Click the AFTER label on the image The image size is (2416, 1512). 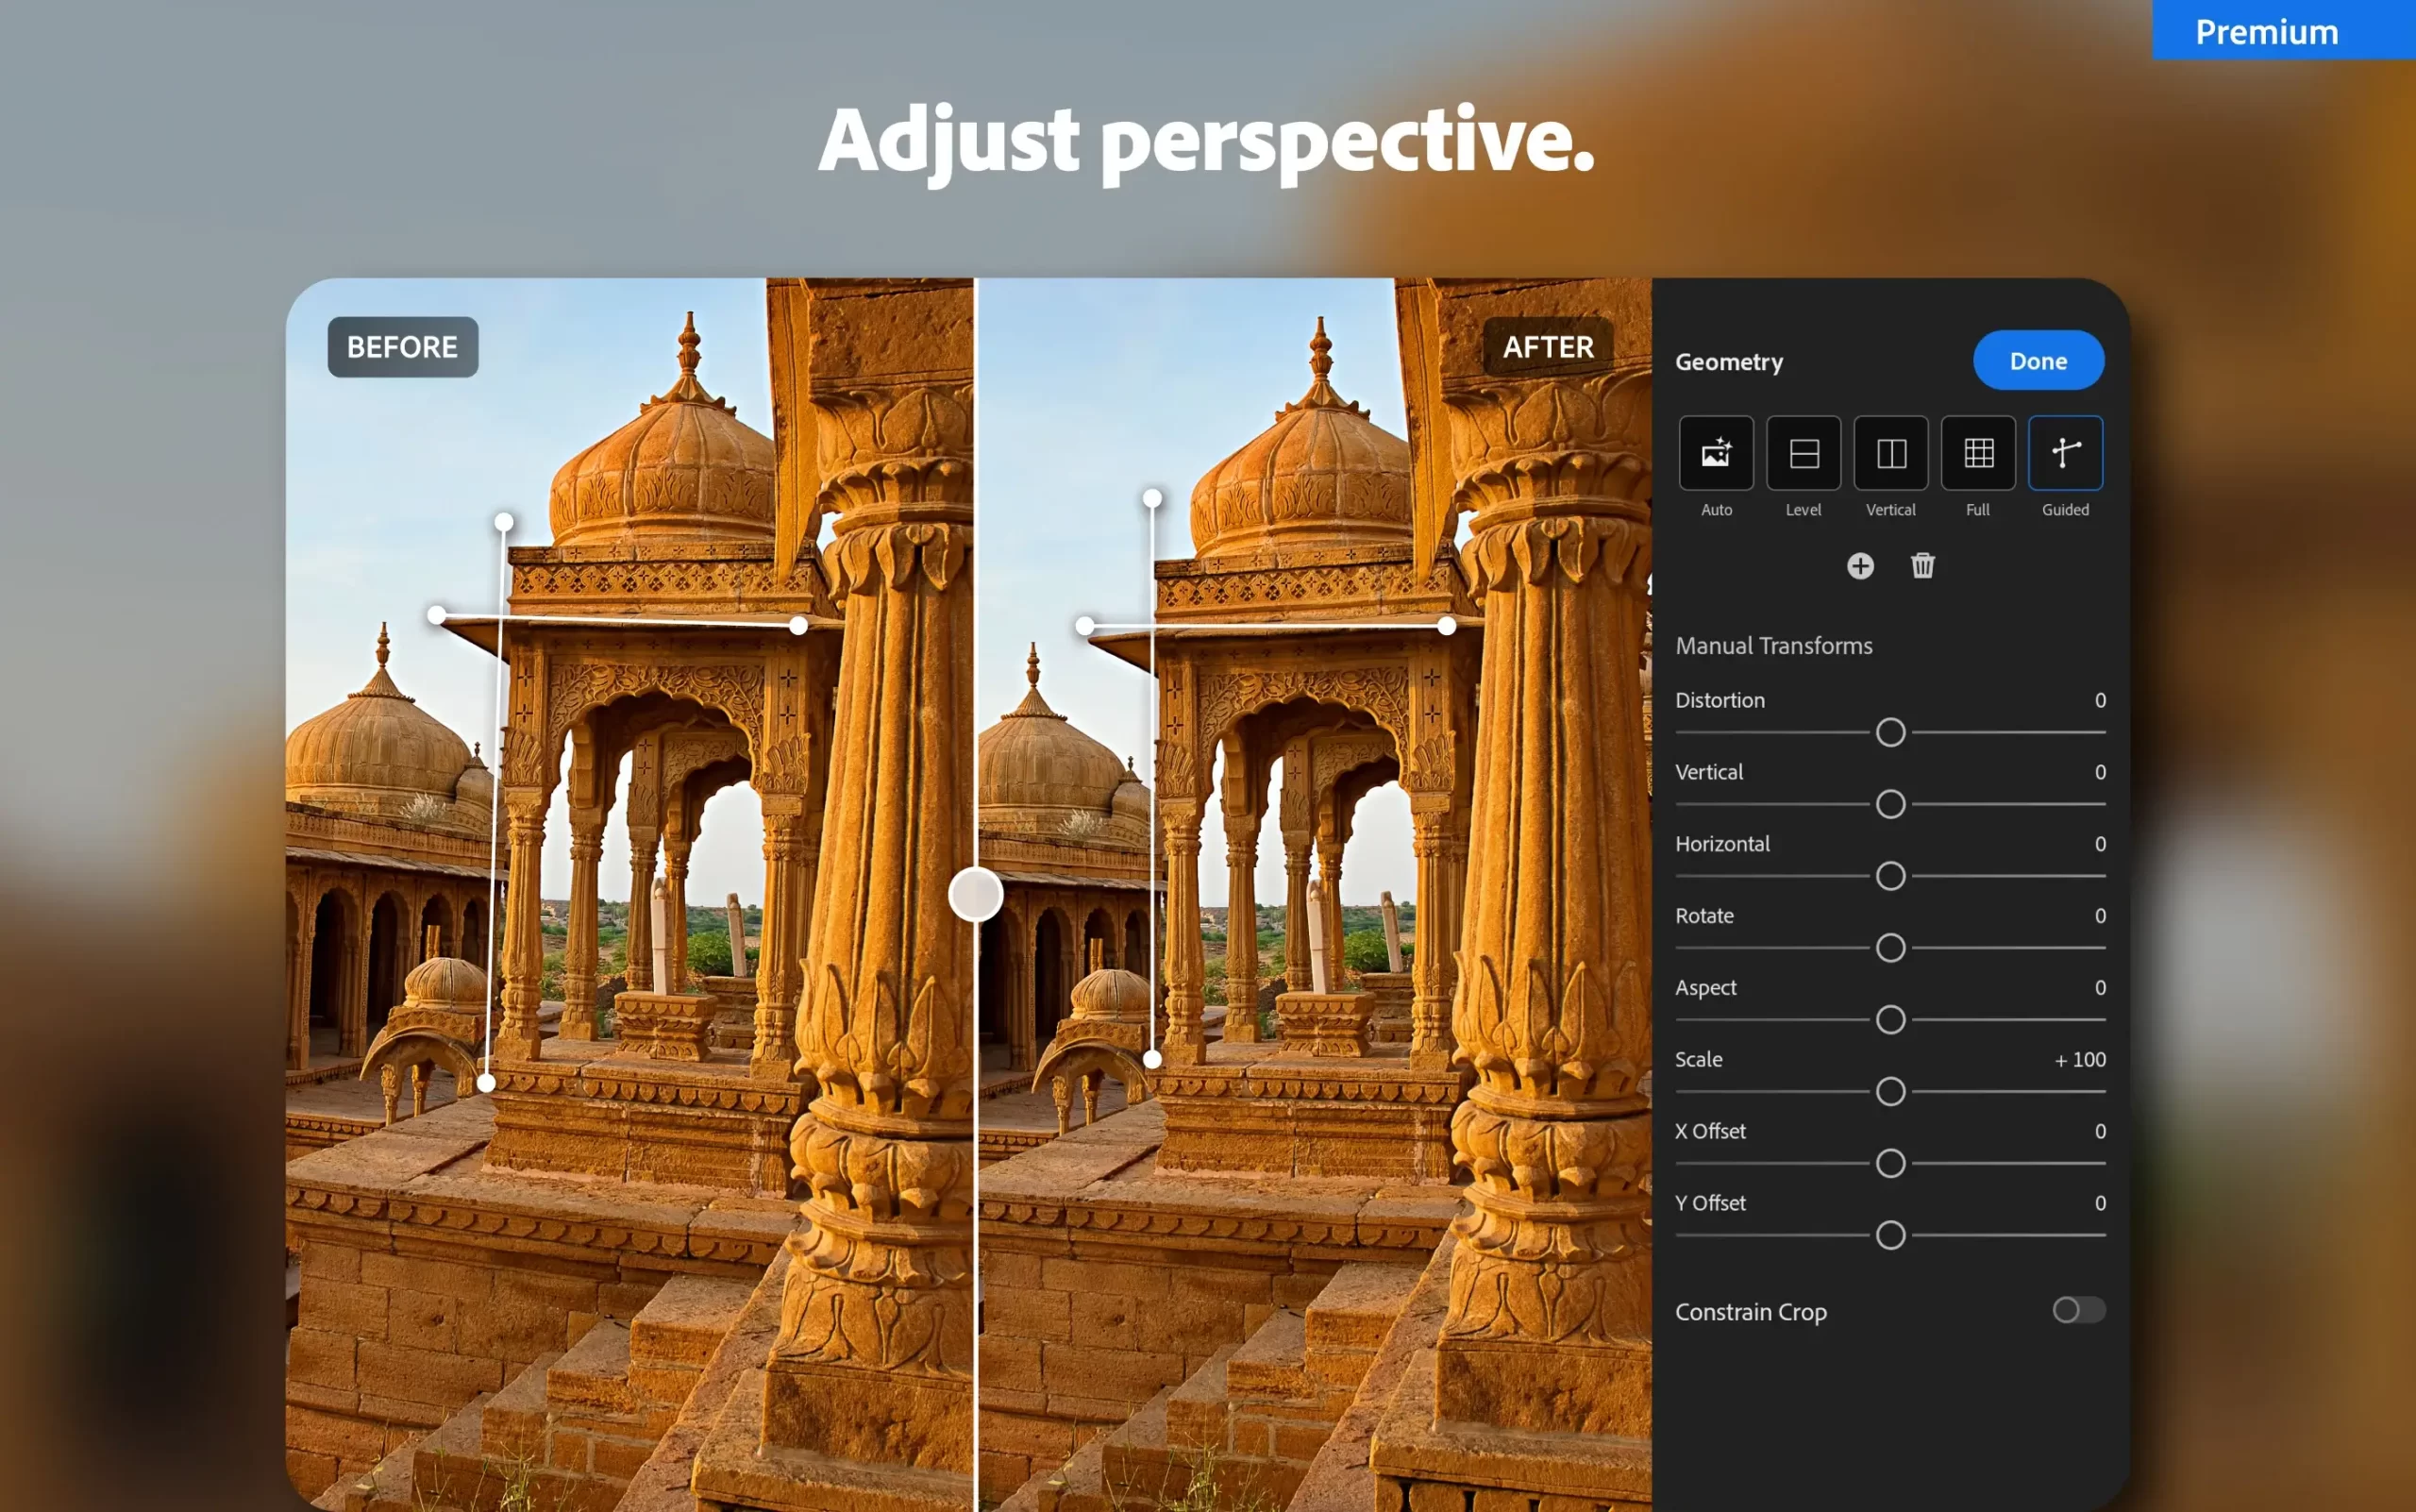click(1548, 347)
